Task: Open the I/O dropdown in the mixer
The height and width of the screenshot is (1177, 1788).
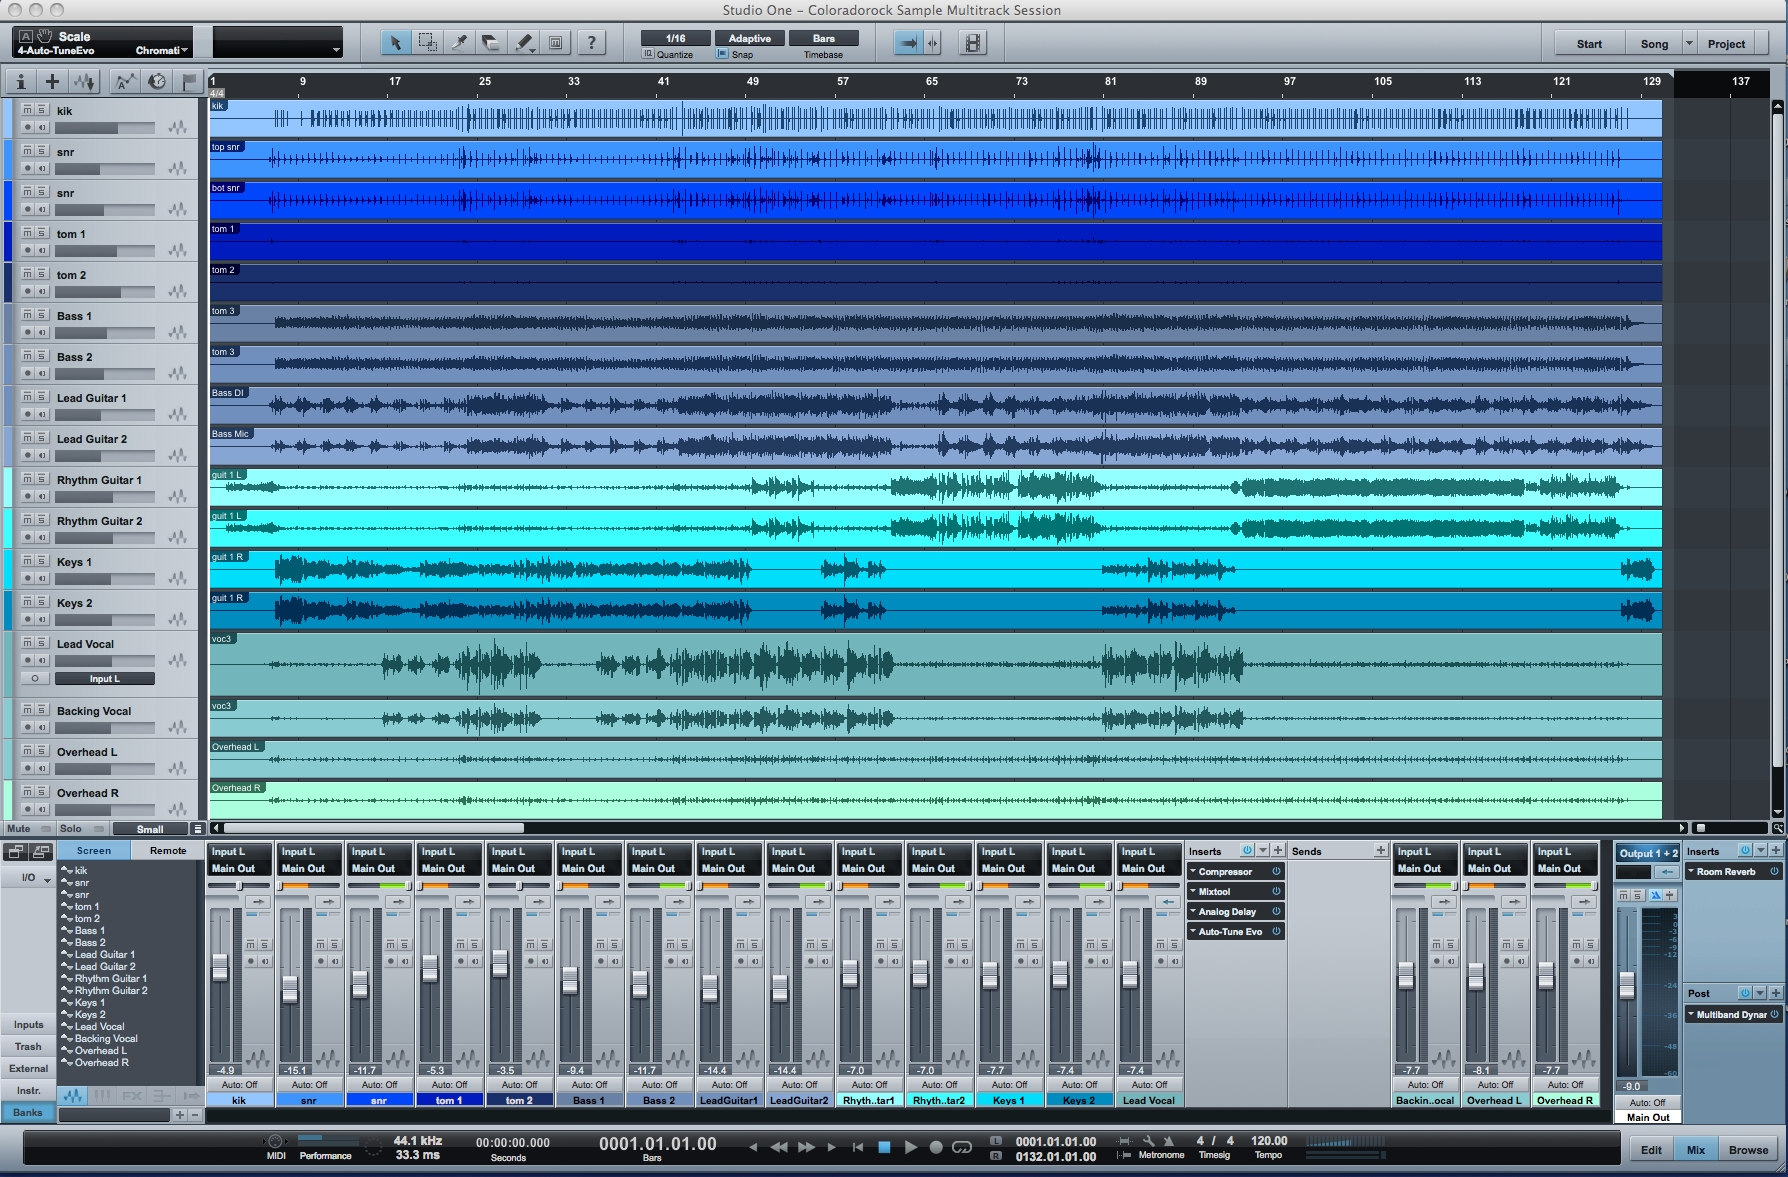Action: (x=29, y=877)
